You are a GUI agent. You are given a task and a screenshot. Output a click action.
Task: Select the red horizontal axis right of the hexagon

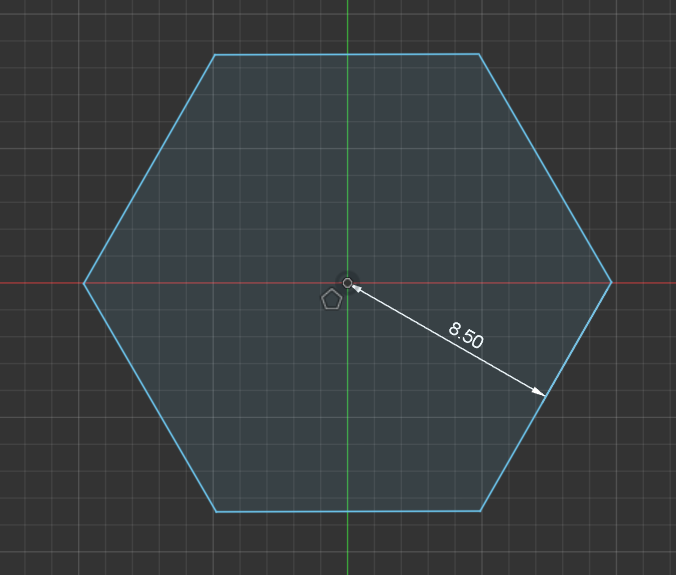click(x=645, y=282)
